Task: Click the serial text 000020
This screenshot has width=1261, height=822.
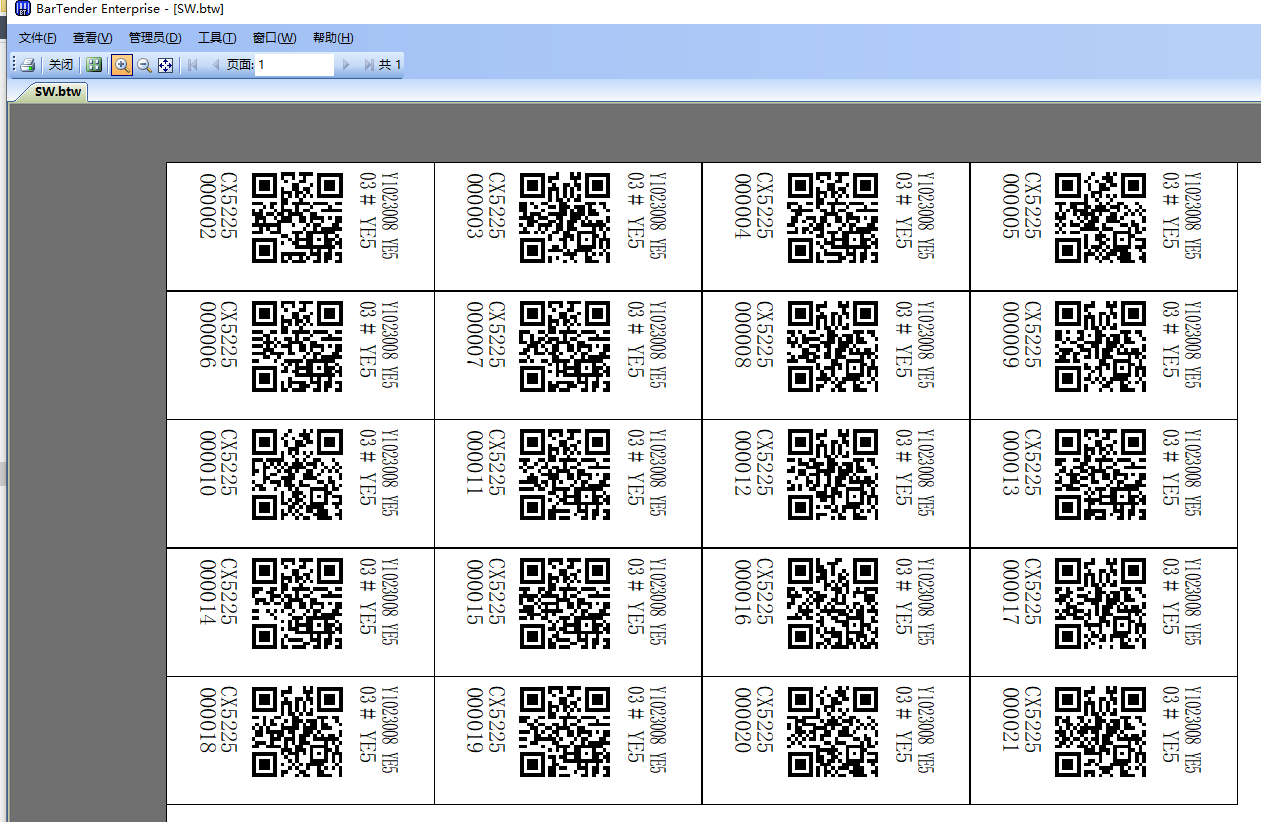Action: click(x=744, y=719)
